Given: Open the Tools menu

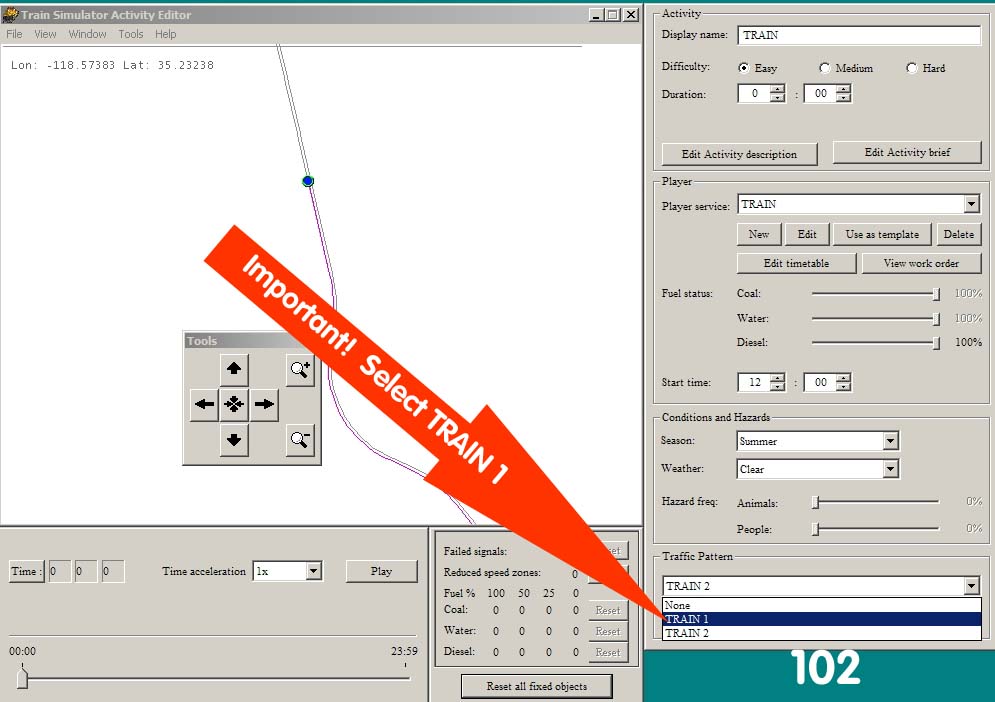Looking at the screenshot, I should coord(131,34).
